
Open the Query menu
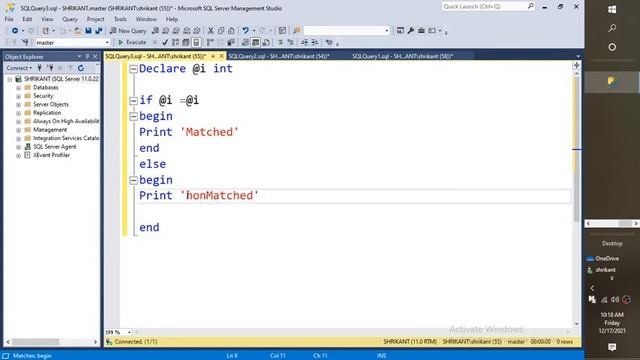70,19
